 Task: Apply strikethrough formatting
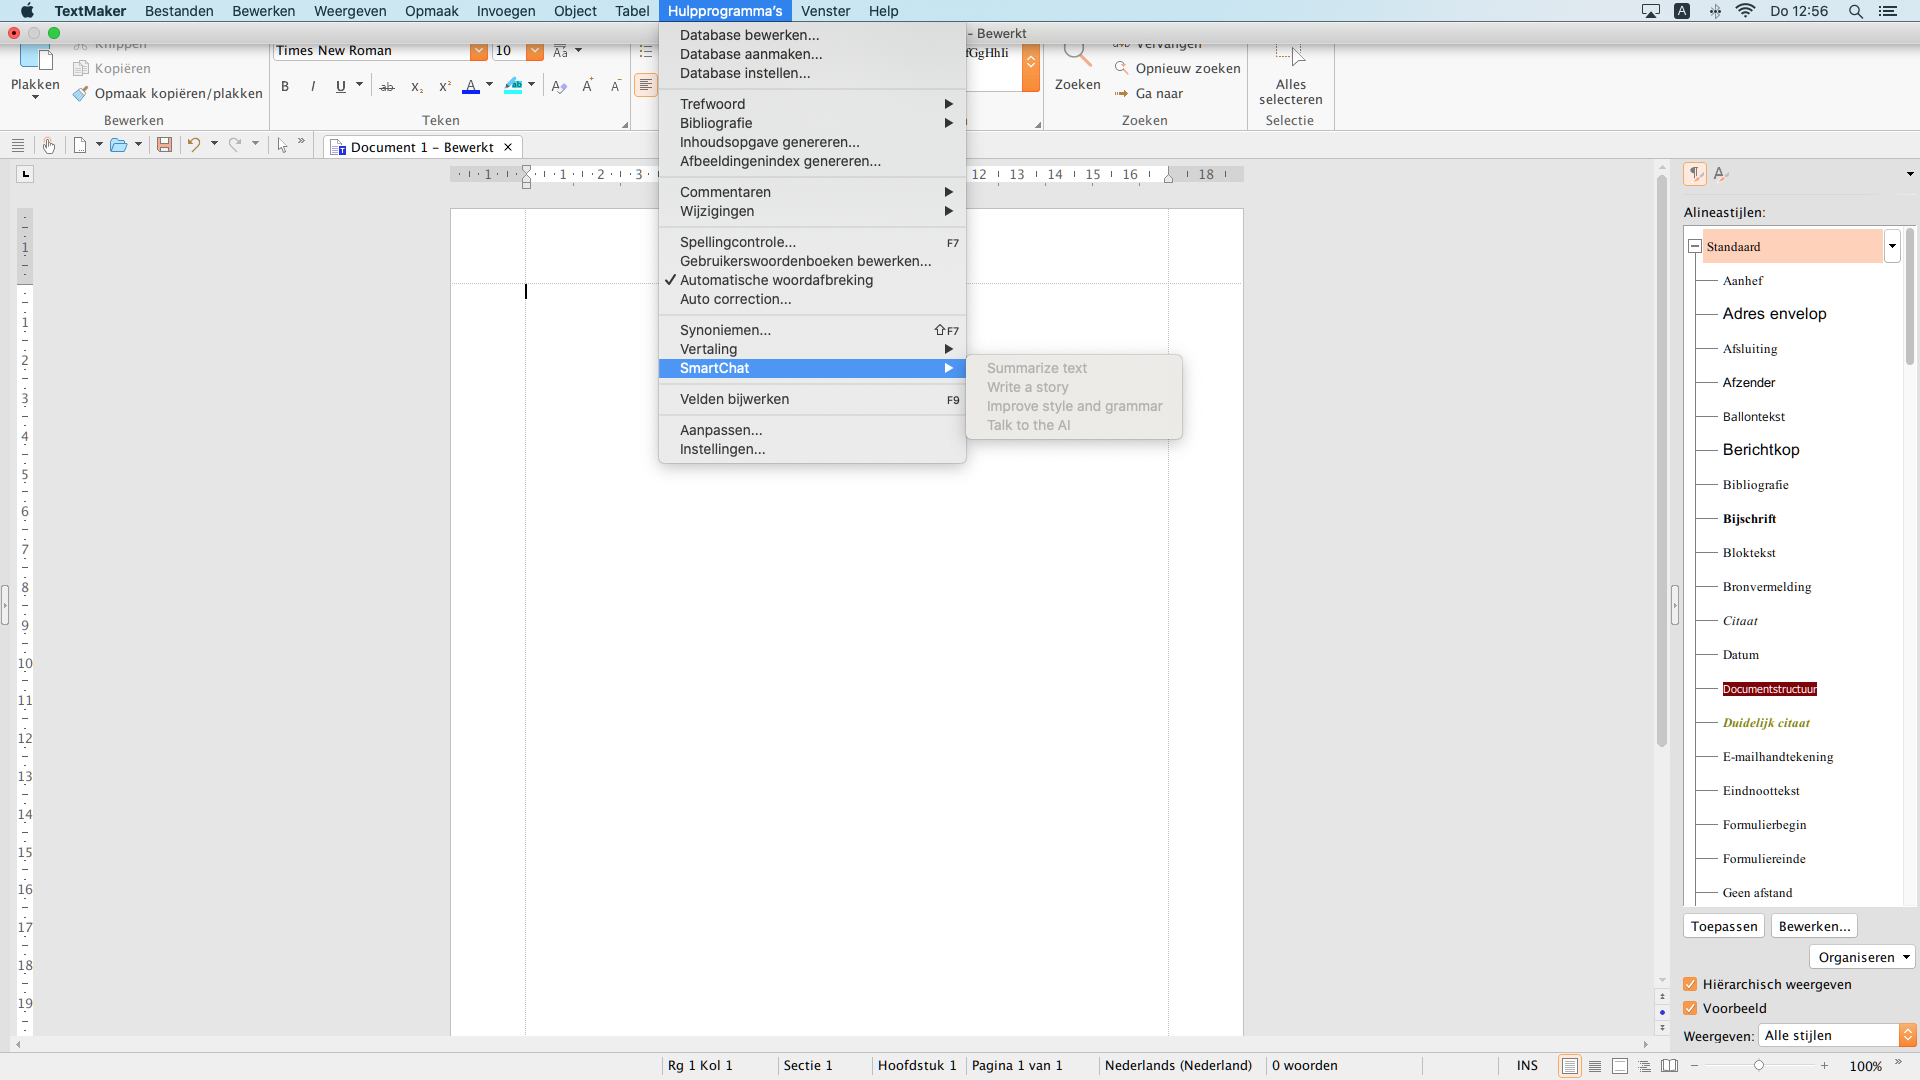(387, 87)
